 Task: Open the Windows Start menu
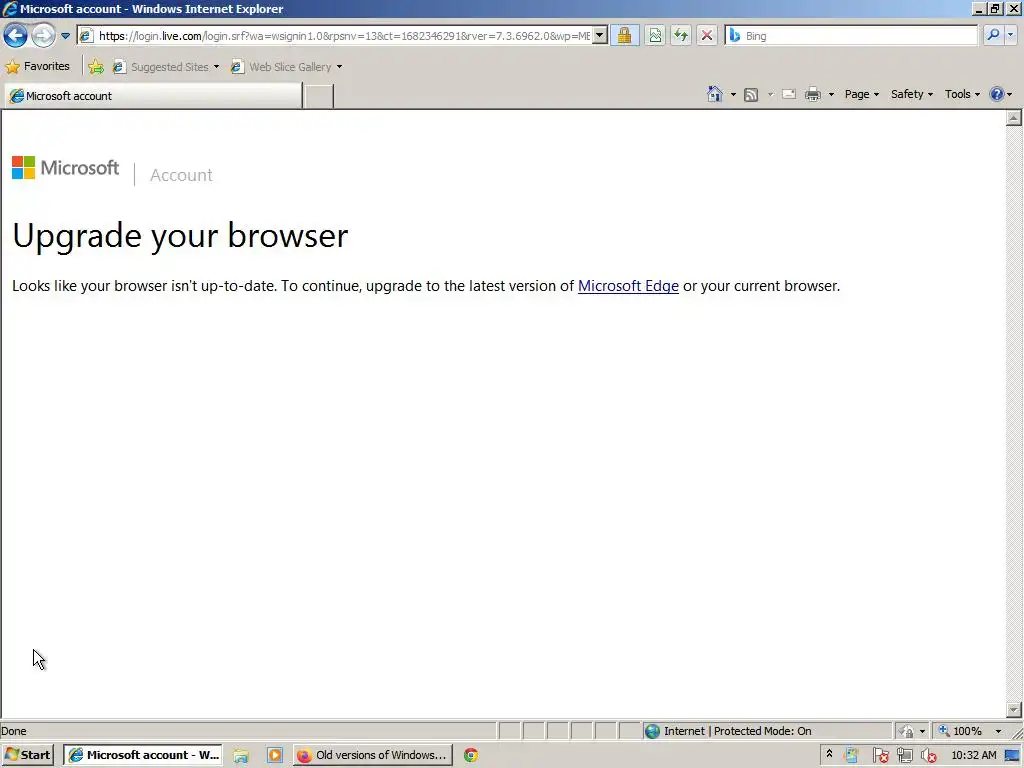pyautogui.click(x=27, y=755)
